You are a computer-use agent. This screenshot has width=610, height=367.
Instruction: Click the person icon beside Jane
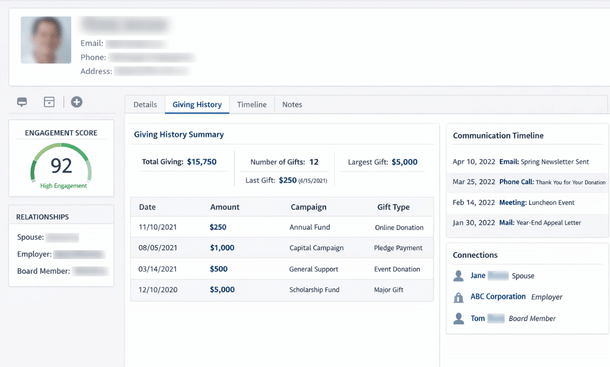point(459,276)
